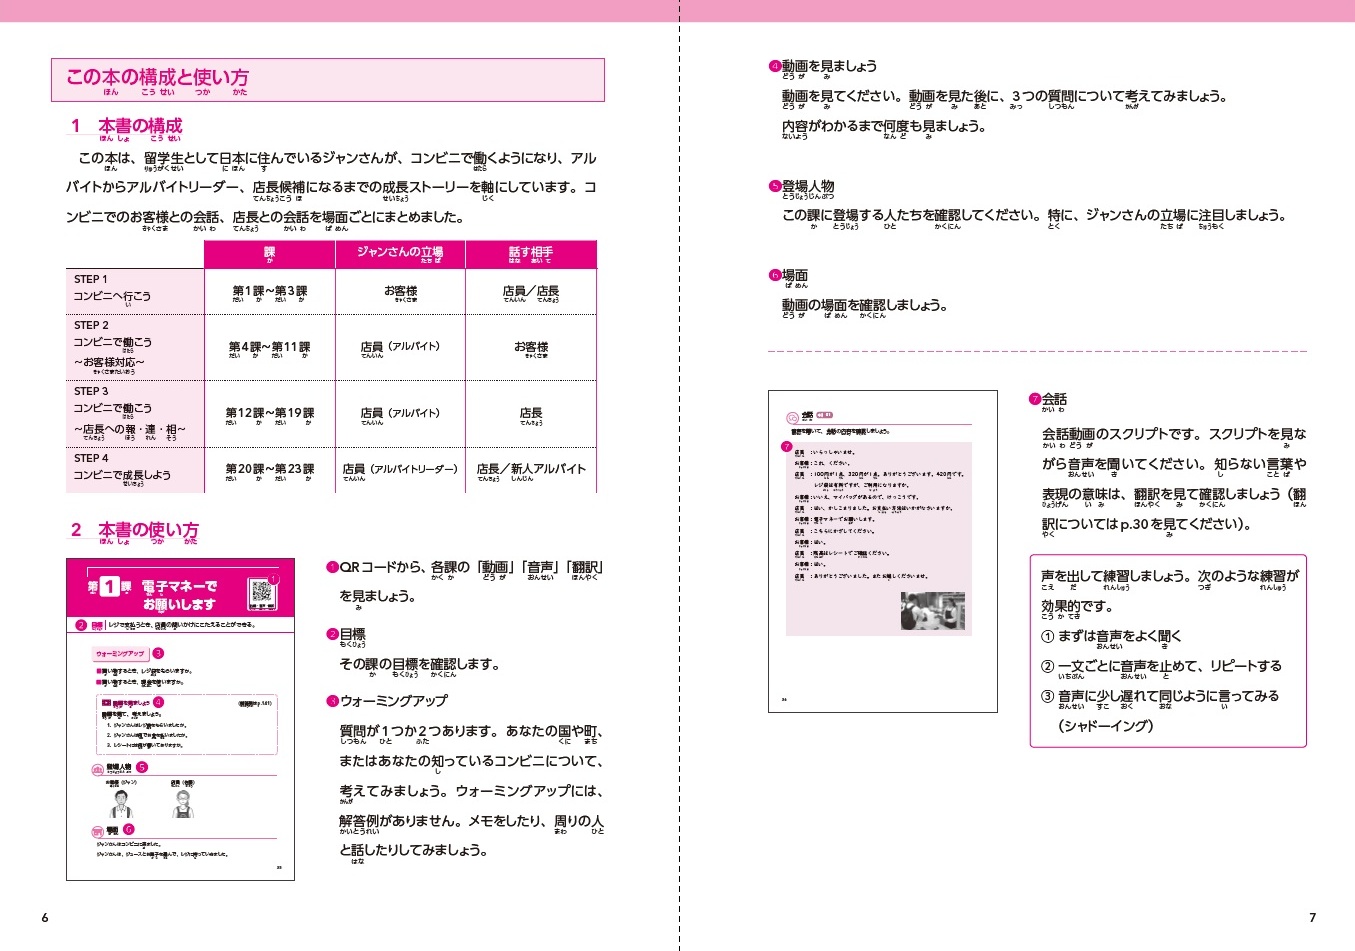
Task: Click STEP 4 コンビニで成長しよう row
Action: [134, 468]
